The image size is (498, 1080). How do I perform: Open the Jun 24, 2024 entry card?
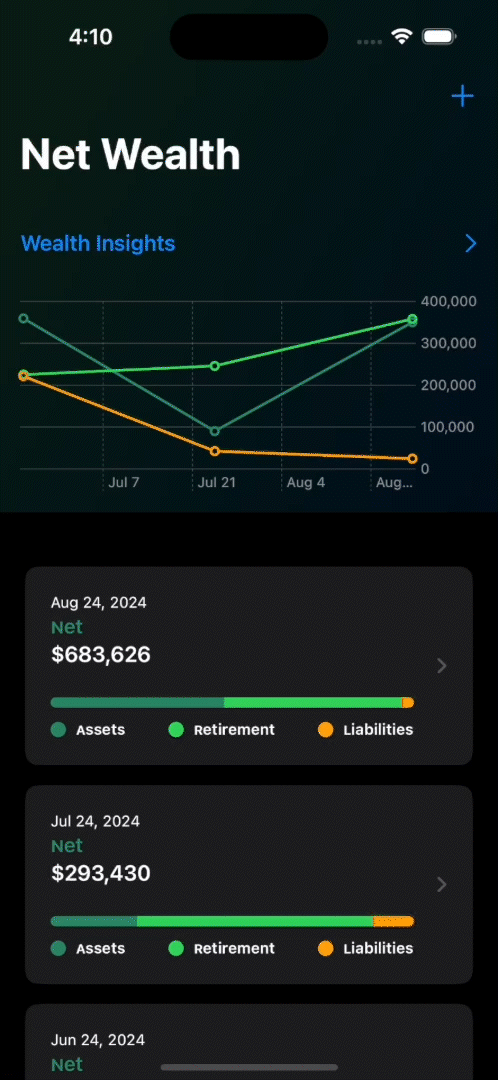point(249,1041)
